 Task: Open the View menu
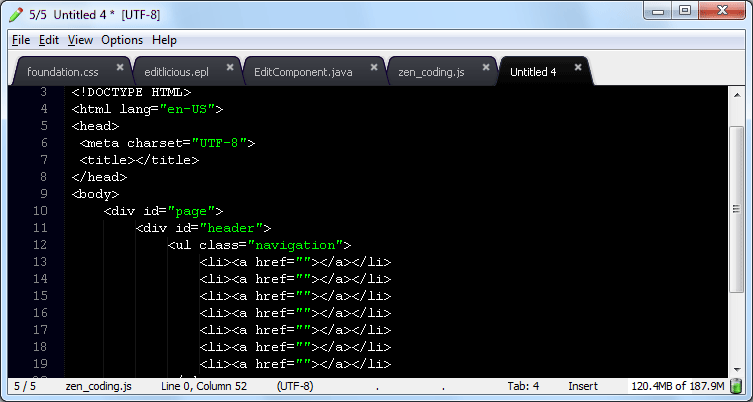click(80, 40)
